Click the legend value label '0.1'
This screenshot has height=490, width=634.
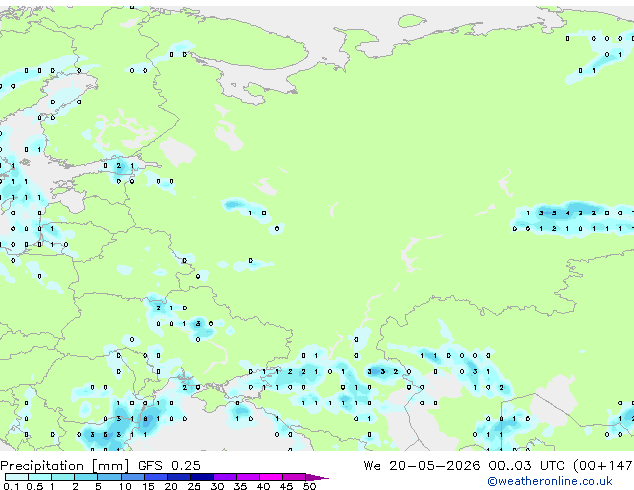click(x=11, y=486)
